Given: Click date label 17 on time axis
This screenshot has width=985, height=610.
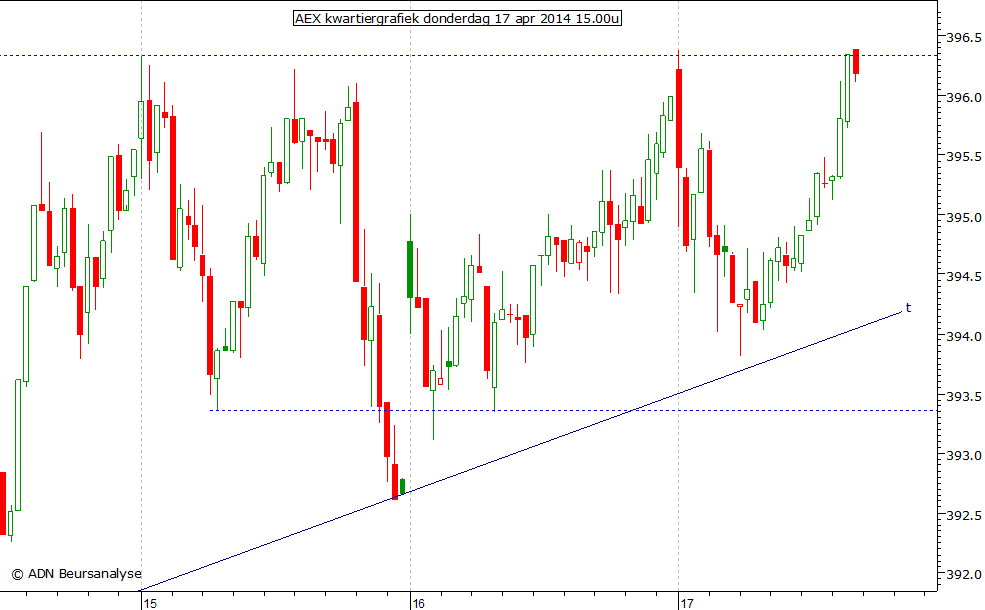Looking at the screenshot, I should click(x=687, y=604).
